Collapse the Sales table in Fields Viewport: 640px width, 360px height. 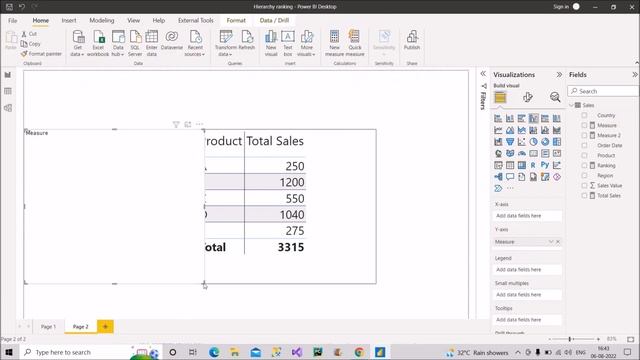571,105
